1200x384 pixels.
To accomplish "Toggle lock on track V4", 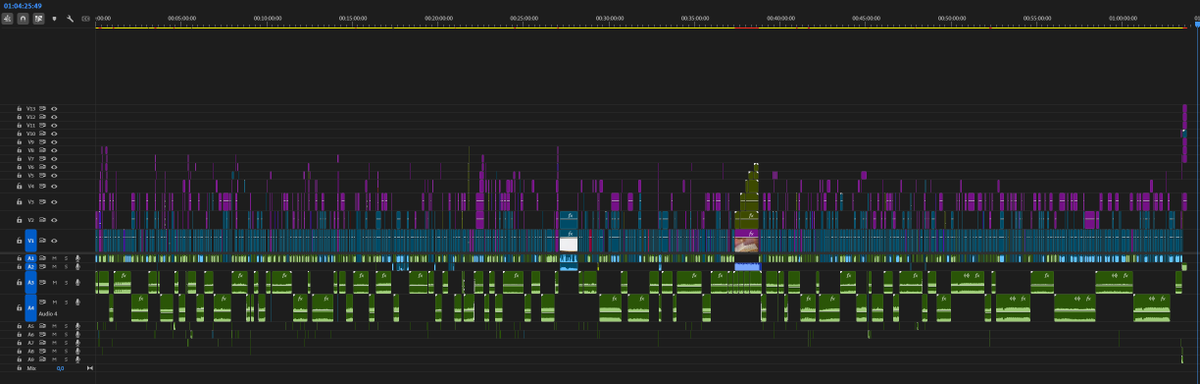I will pyautogui.click(x=19, y=186).
